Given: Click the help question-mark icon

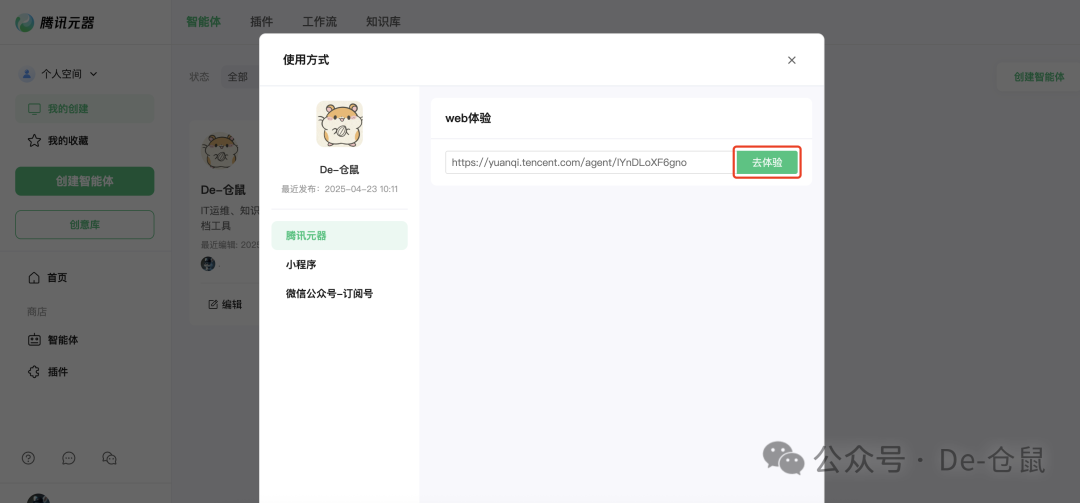Looking at the screenshot, I should 28,458.
